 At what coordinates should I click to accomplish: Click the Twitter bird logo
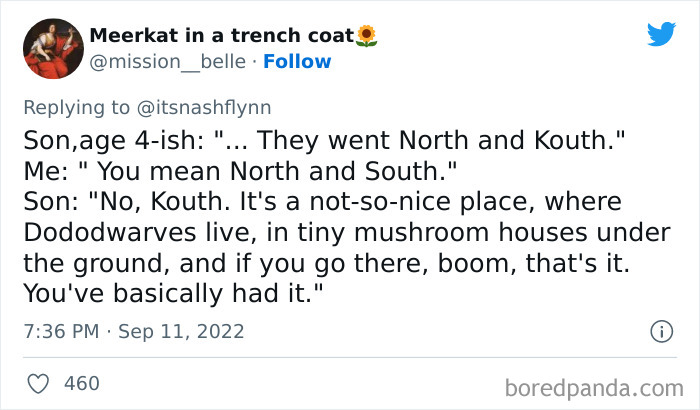point(661,35)
